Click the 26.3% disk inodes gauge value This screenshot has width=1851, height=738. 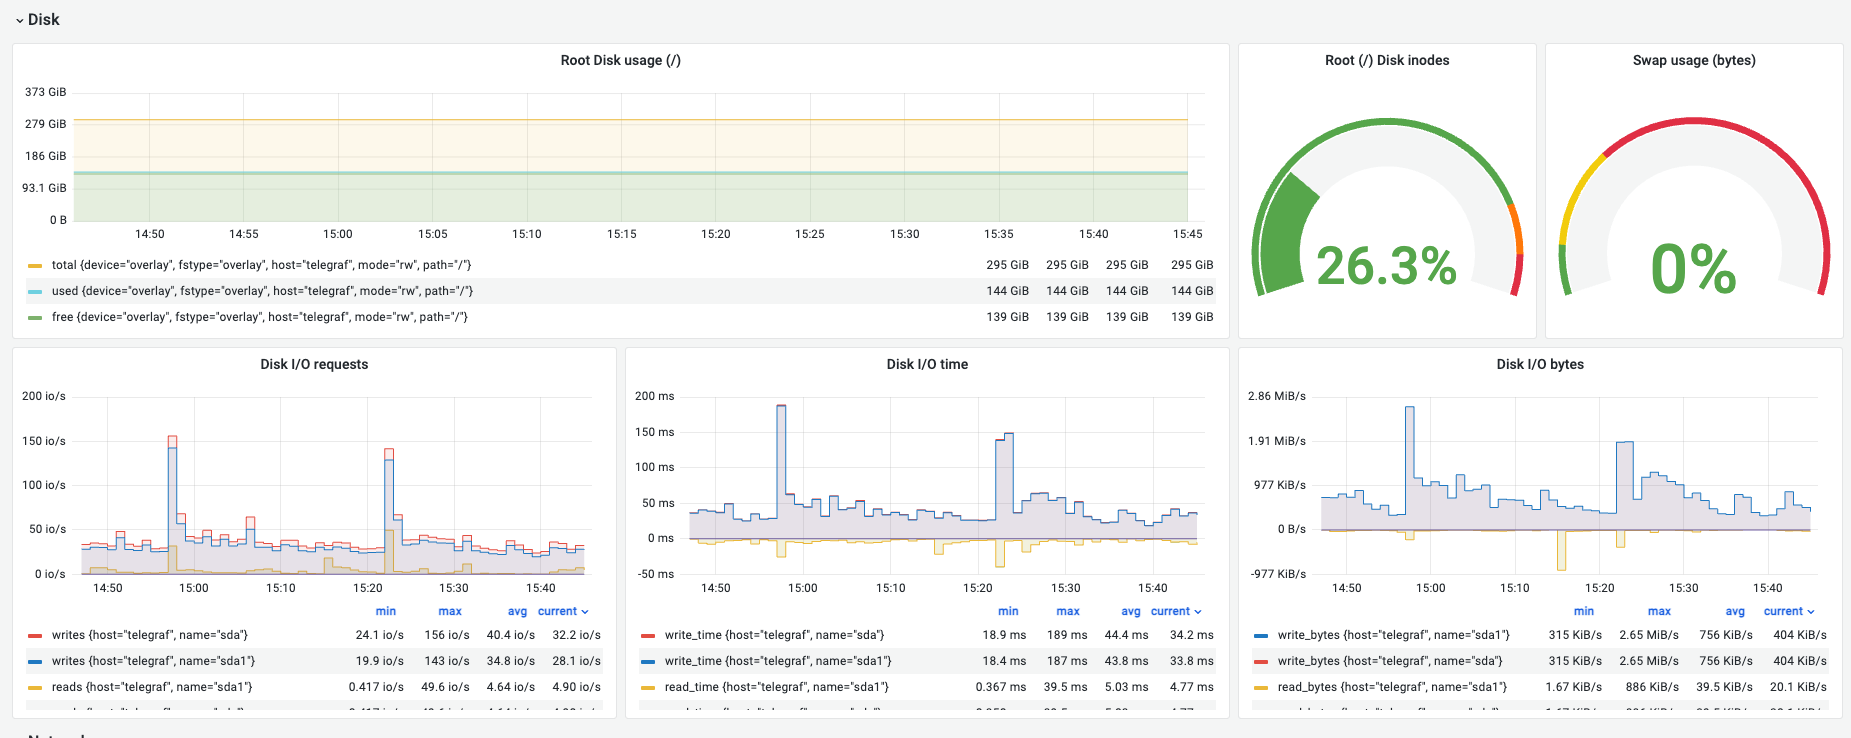1386,266
